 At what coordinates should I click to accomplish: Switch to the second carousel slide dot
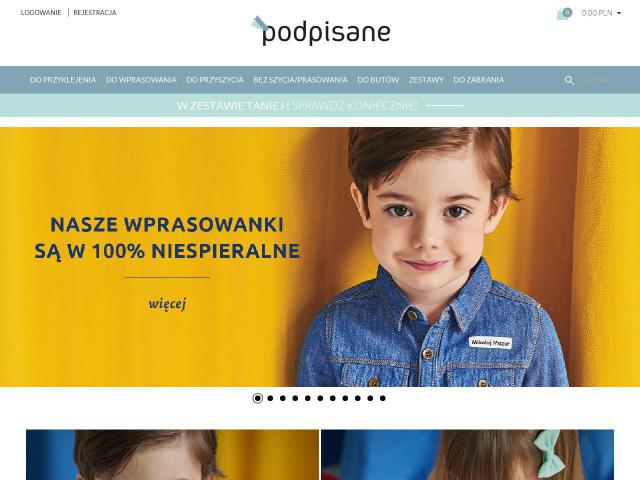(270, 398)
